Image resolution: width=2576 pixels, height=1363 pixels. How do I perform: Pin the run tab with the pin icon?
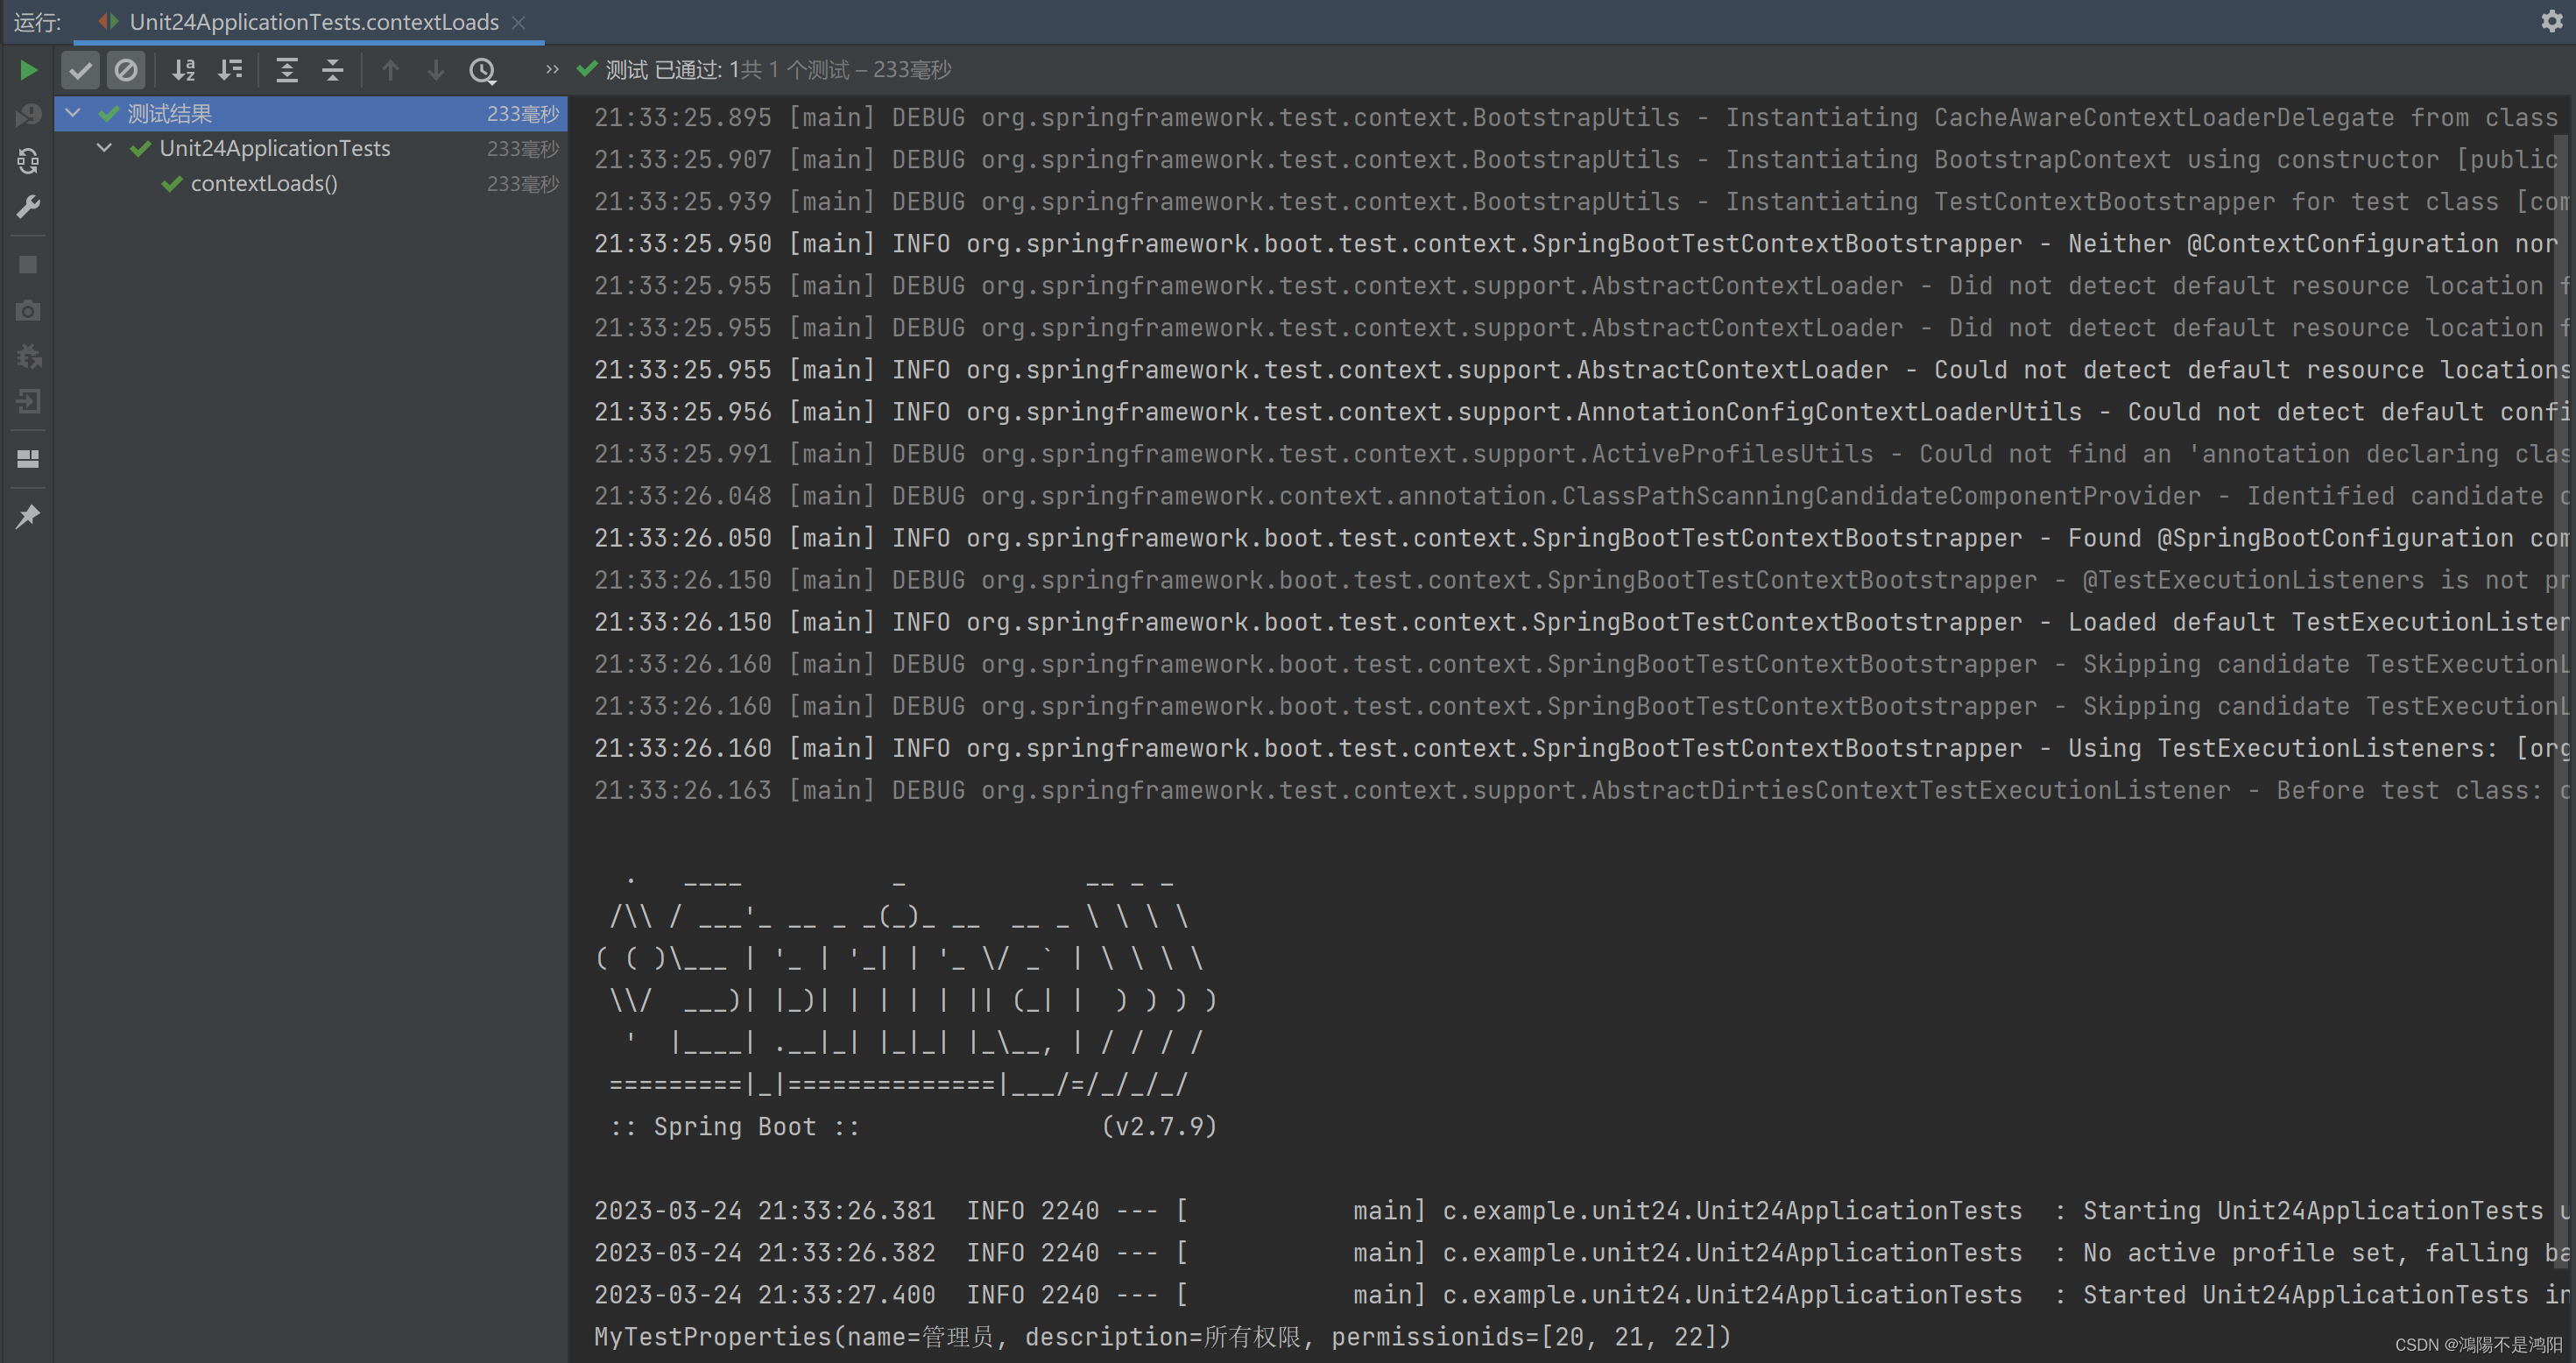28,516
